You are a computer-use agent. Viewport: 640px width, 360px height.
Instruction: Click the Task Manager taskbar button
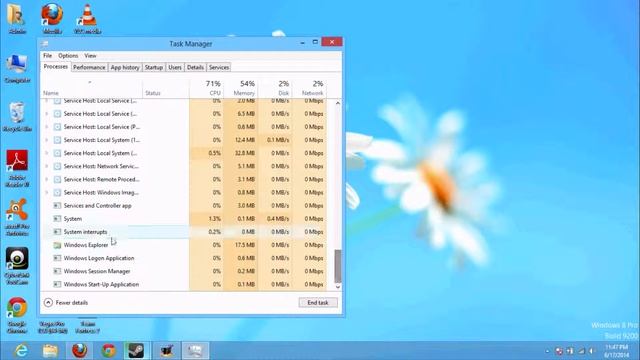195,351
